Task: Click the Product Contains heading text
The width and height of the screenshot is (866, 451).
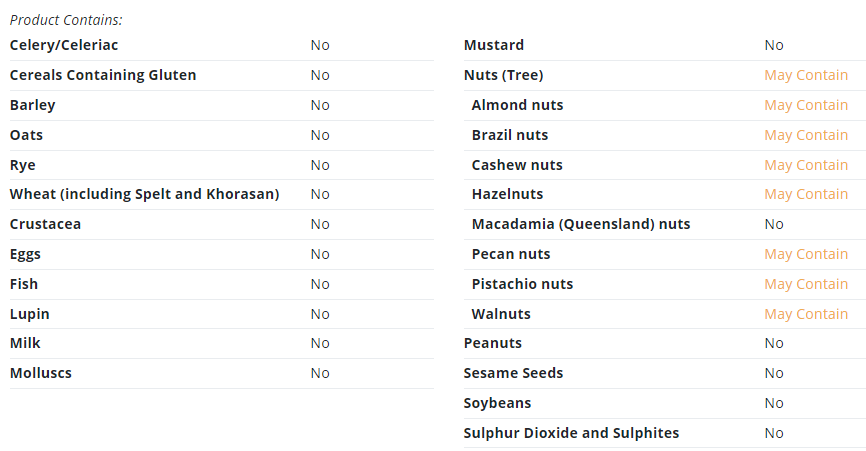Action: point(66,20)
